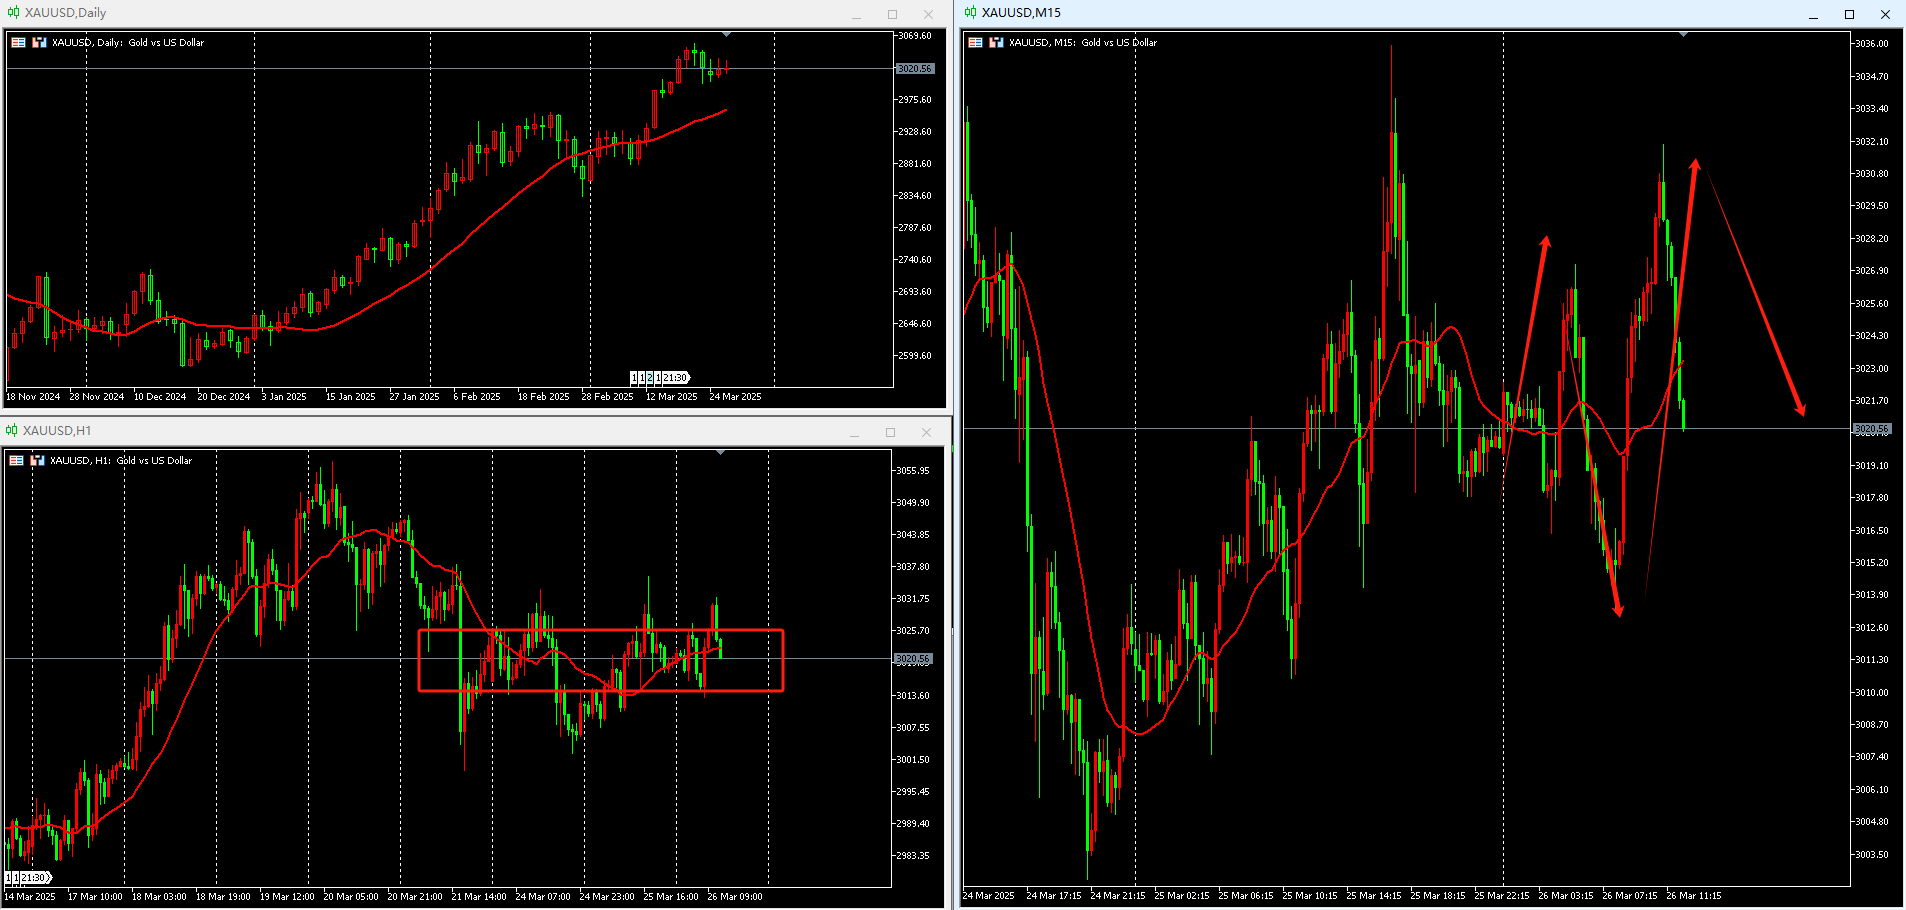
Task: Open the 21:30 economic event marker in Daily chart
Action: (x=677, y=378)
